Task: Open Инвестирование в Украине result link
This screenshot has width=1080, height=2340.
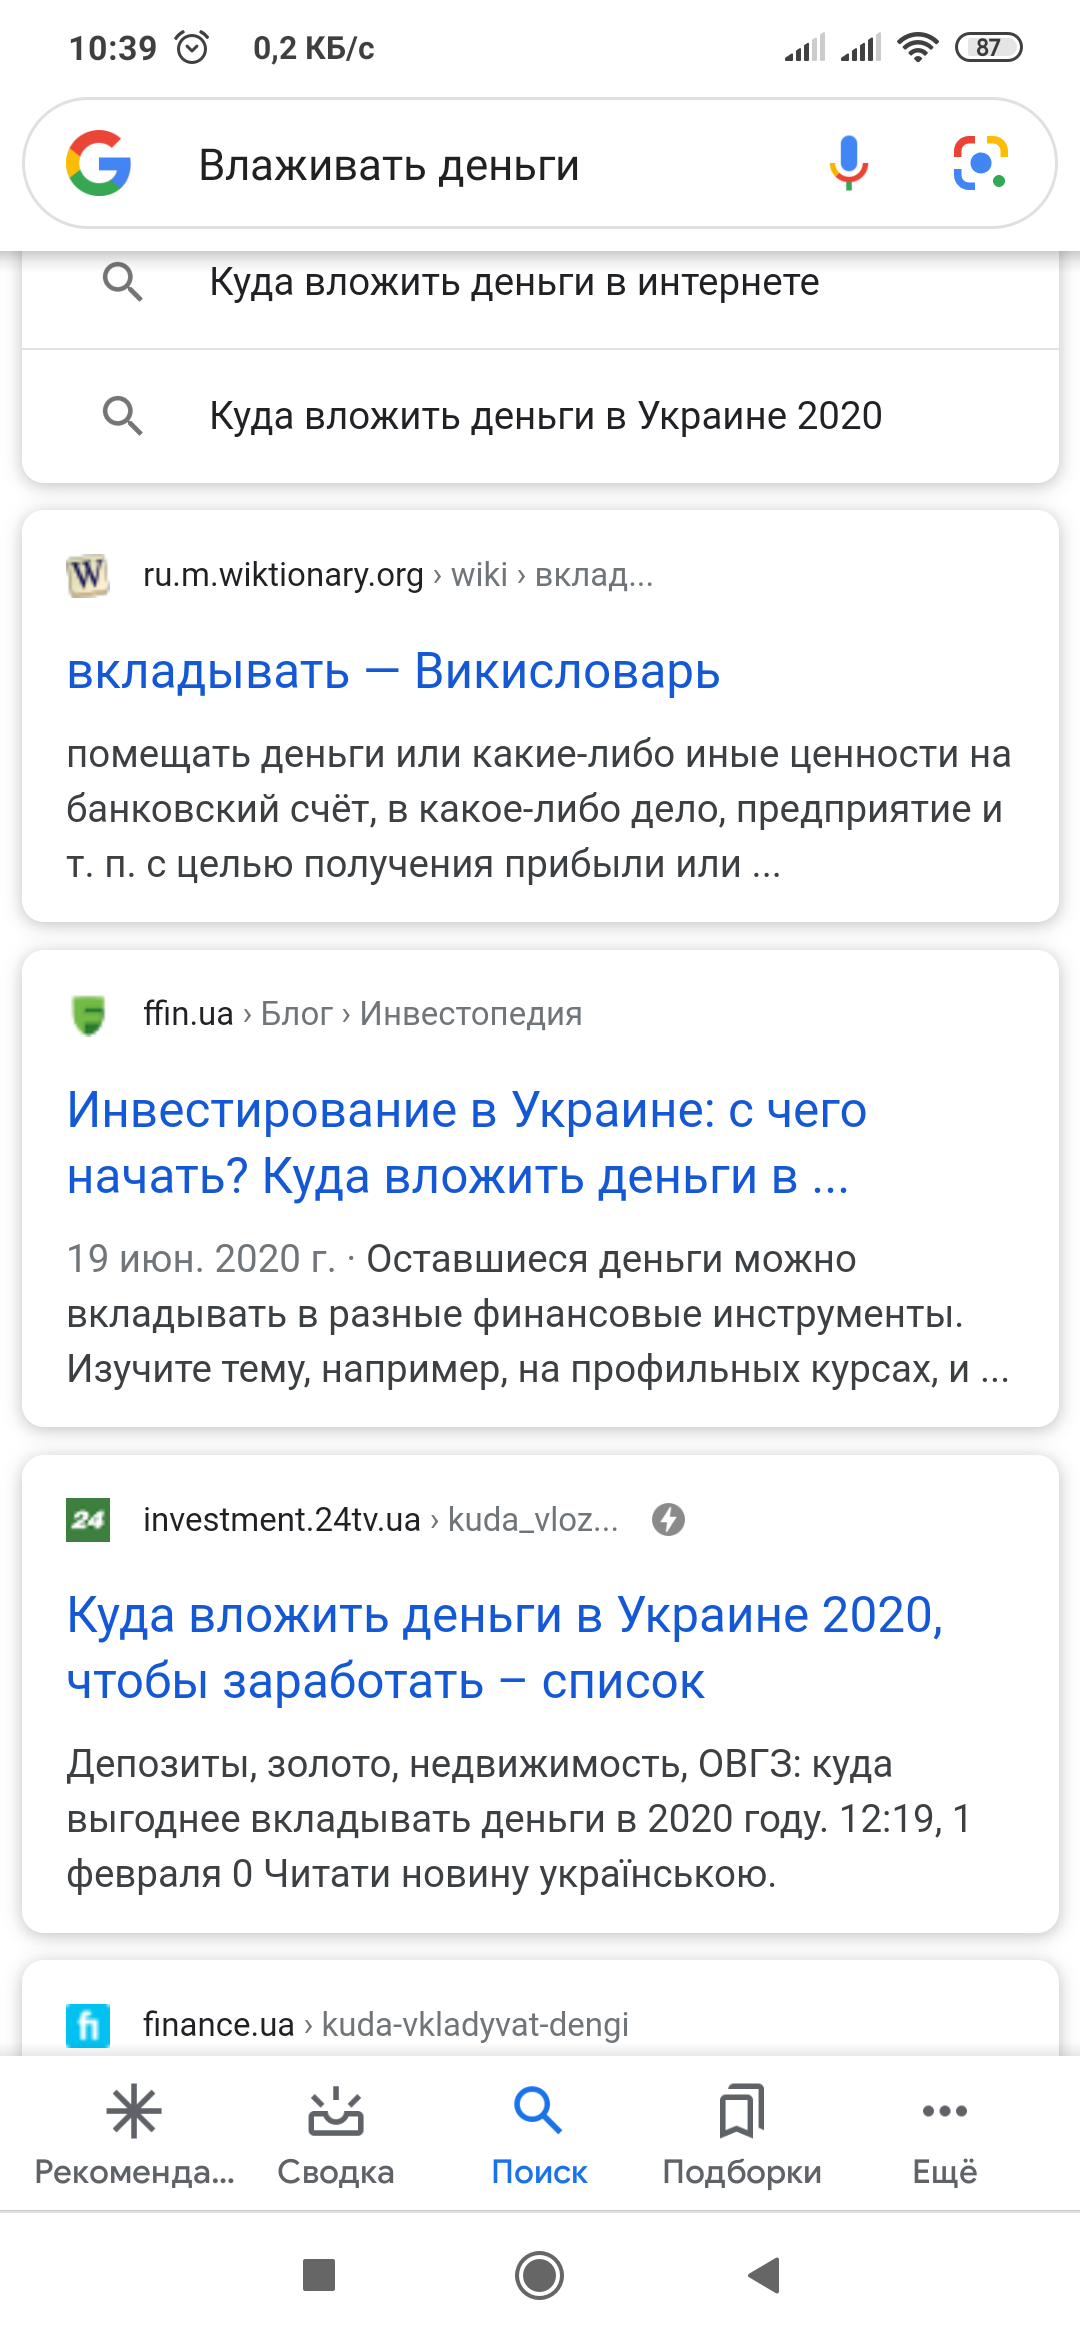Action: 466,1143
